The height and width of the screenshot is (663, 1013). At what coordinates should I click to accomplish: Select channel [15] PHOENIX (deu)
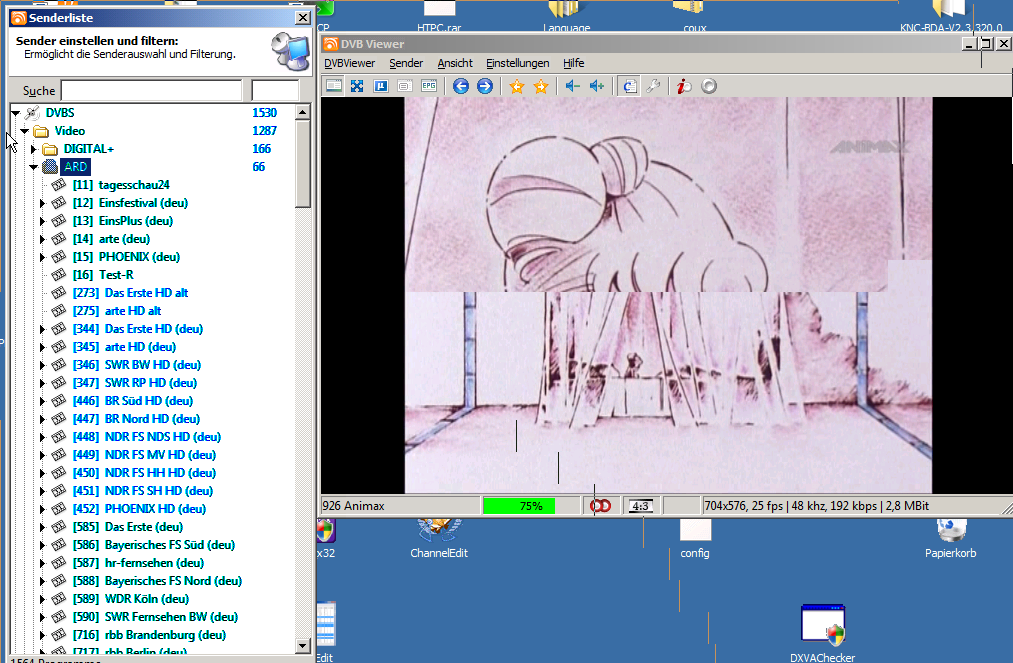(x=126, y=257)
